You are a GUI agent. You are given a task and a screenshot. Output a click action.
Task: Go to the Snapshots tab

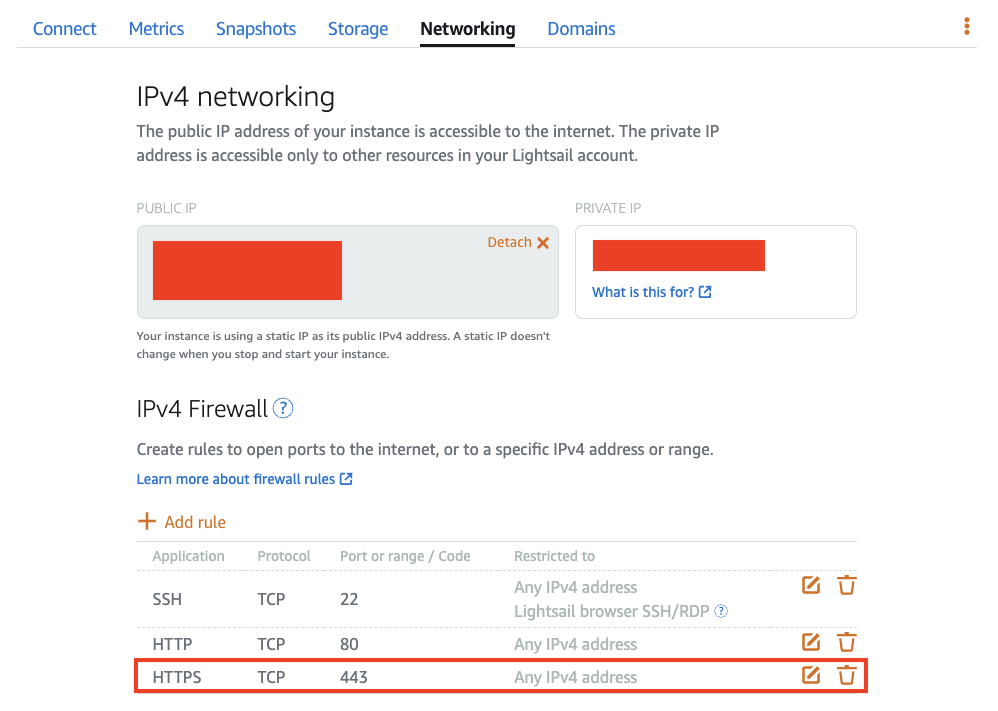[256, 29]
